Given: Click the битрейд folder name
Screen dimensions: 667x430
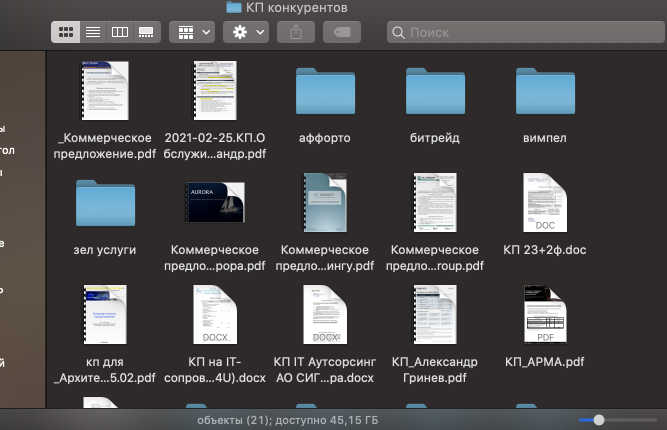Looking at the screenshot, I should [x=435, y=138].
